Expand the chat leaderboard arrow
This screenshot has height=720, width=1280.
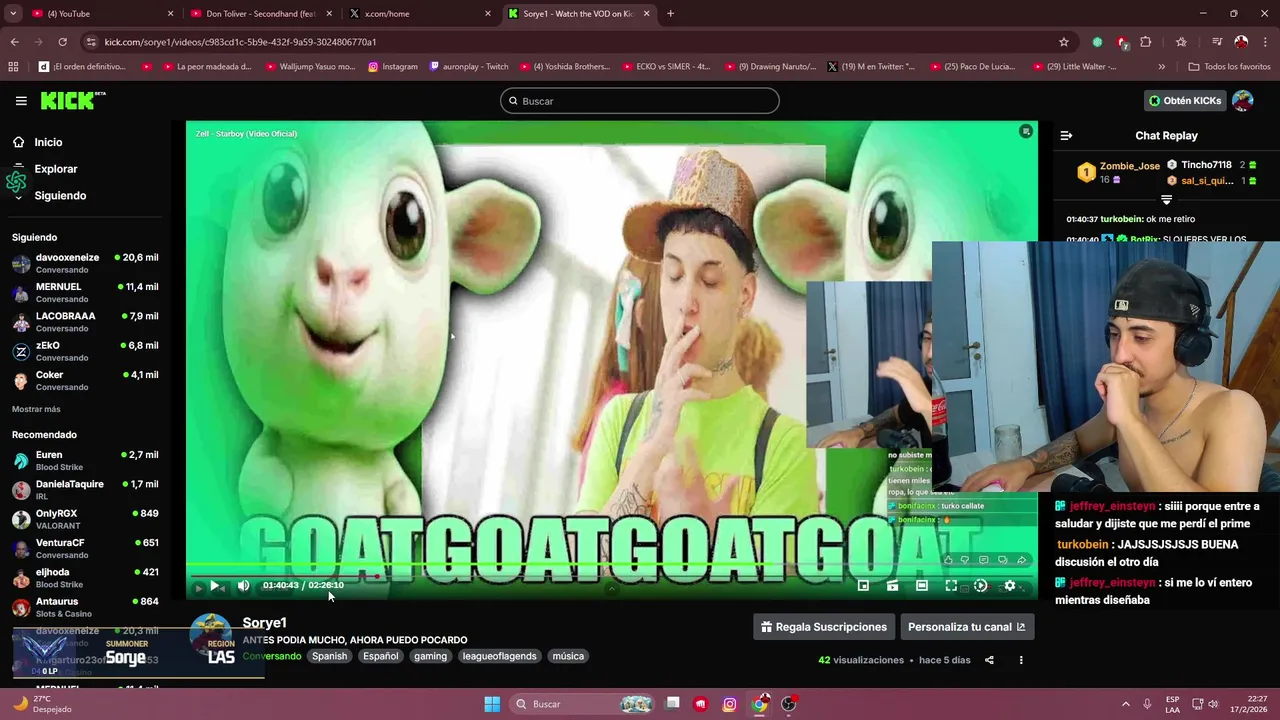click(x=1166, y=200)
